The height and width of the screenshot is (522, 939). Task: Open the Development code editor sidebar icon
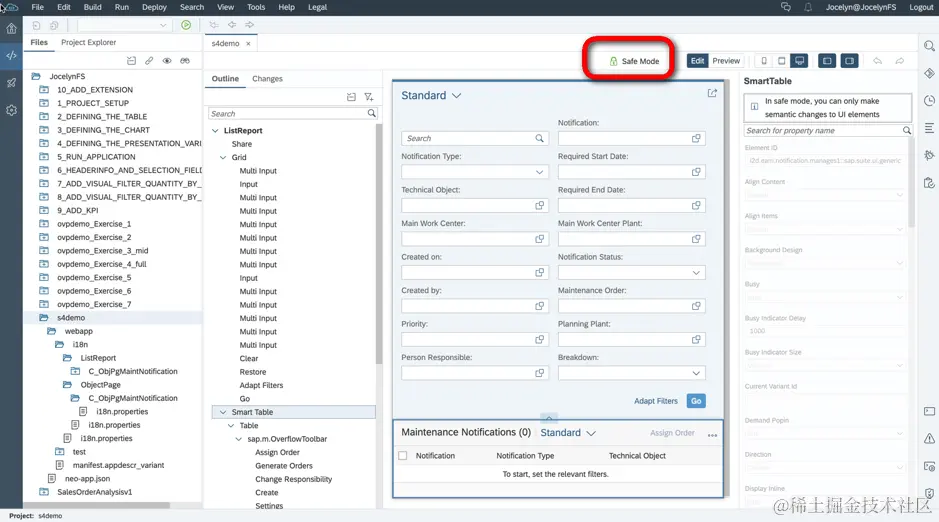pos(11,56)
